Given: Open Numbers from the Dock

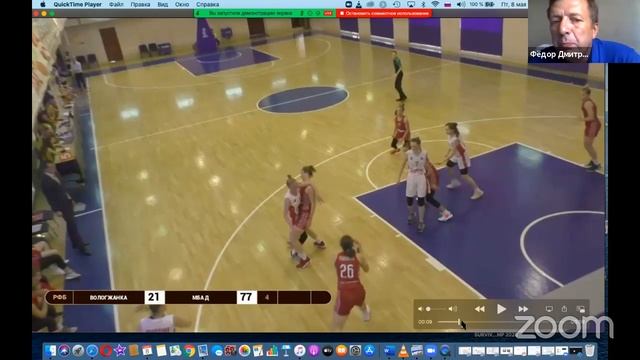Looking at the screenshot, I should click(272, 351).
